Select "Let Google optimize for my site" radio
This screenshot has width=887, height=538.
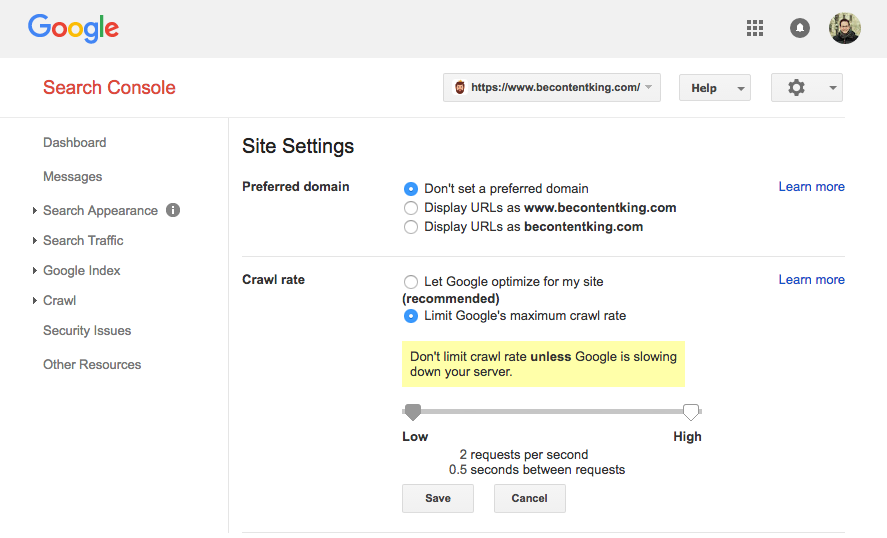(411, 282)
